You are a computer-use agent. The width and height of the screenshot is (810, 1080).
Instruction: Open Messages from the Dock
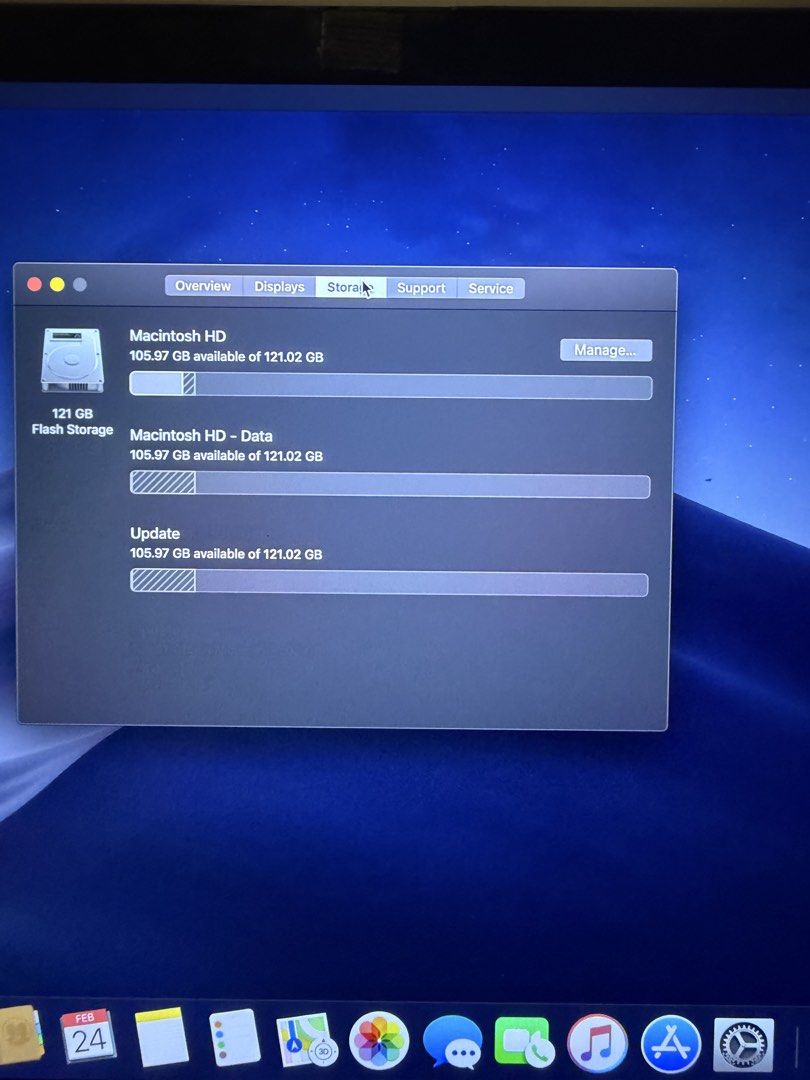(x=453, y=1042)
